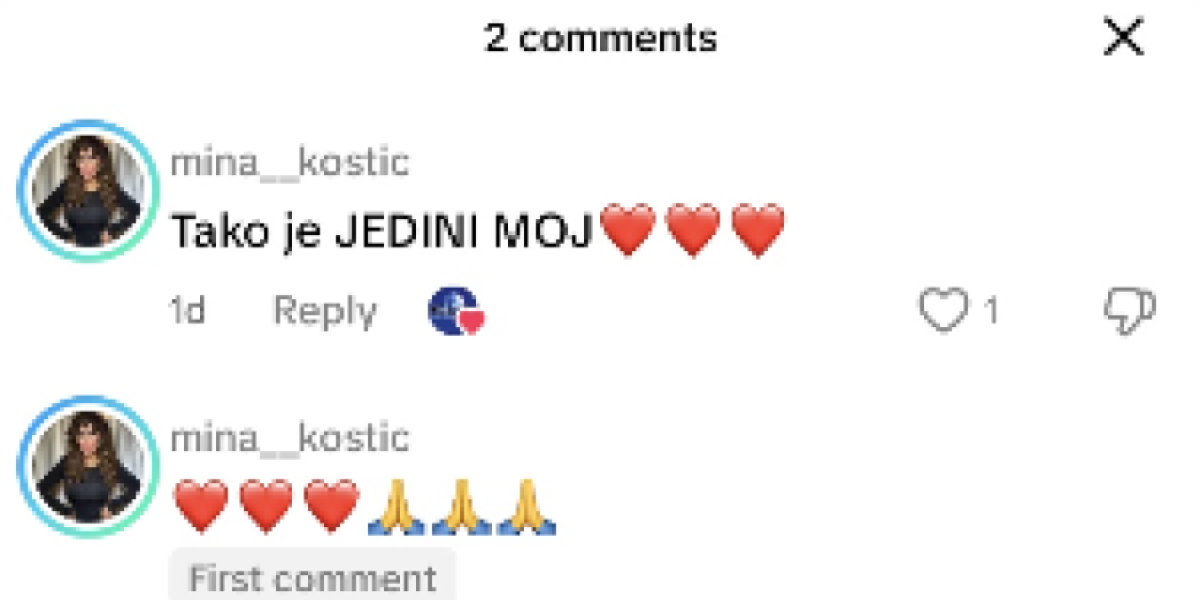
Task: Reply to mina__kostic's first comment
Action: [325, 311]
